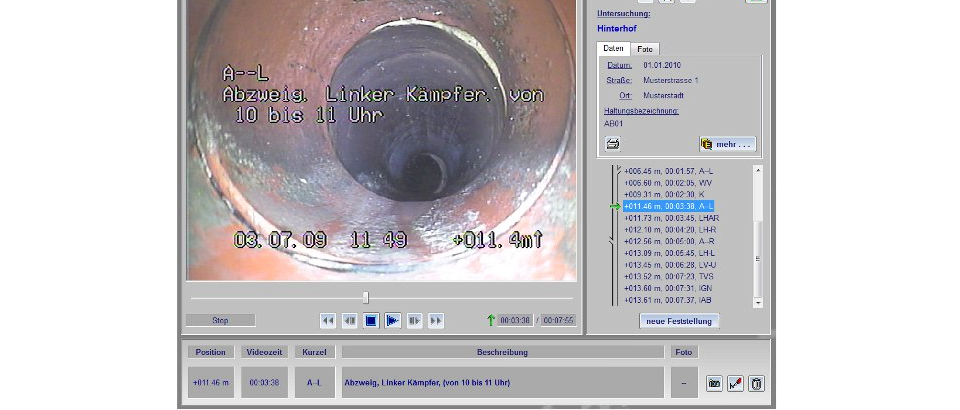Click the 'neue Feststellung' button
Viewport: 960px width, 410px height.
pyautogui.click(x=679, y=321)
